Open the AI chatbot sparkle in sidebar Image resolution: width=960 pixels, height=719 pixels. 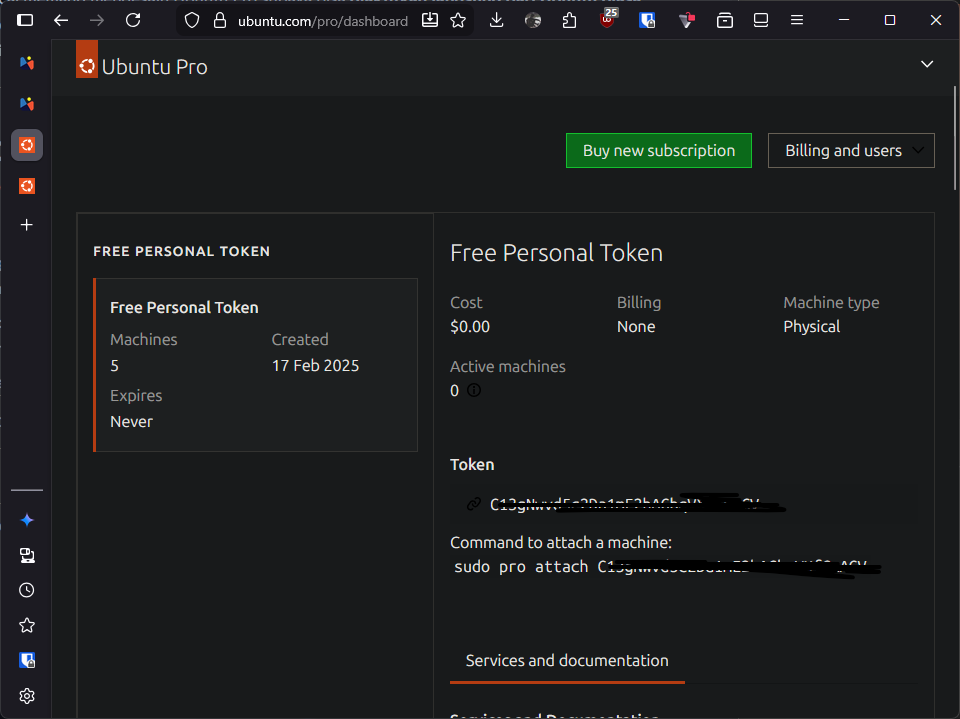[x=27, y=520]
